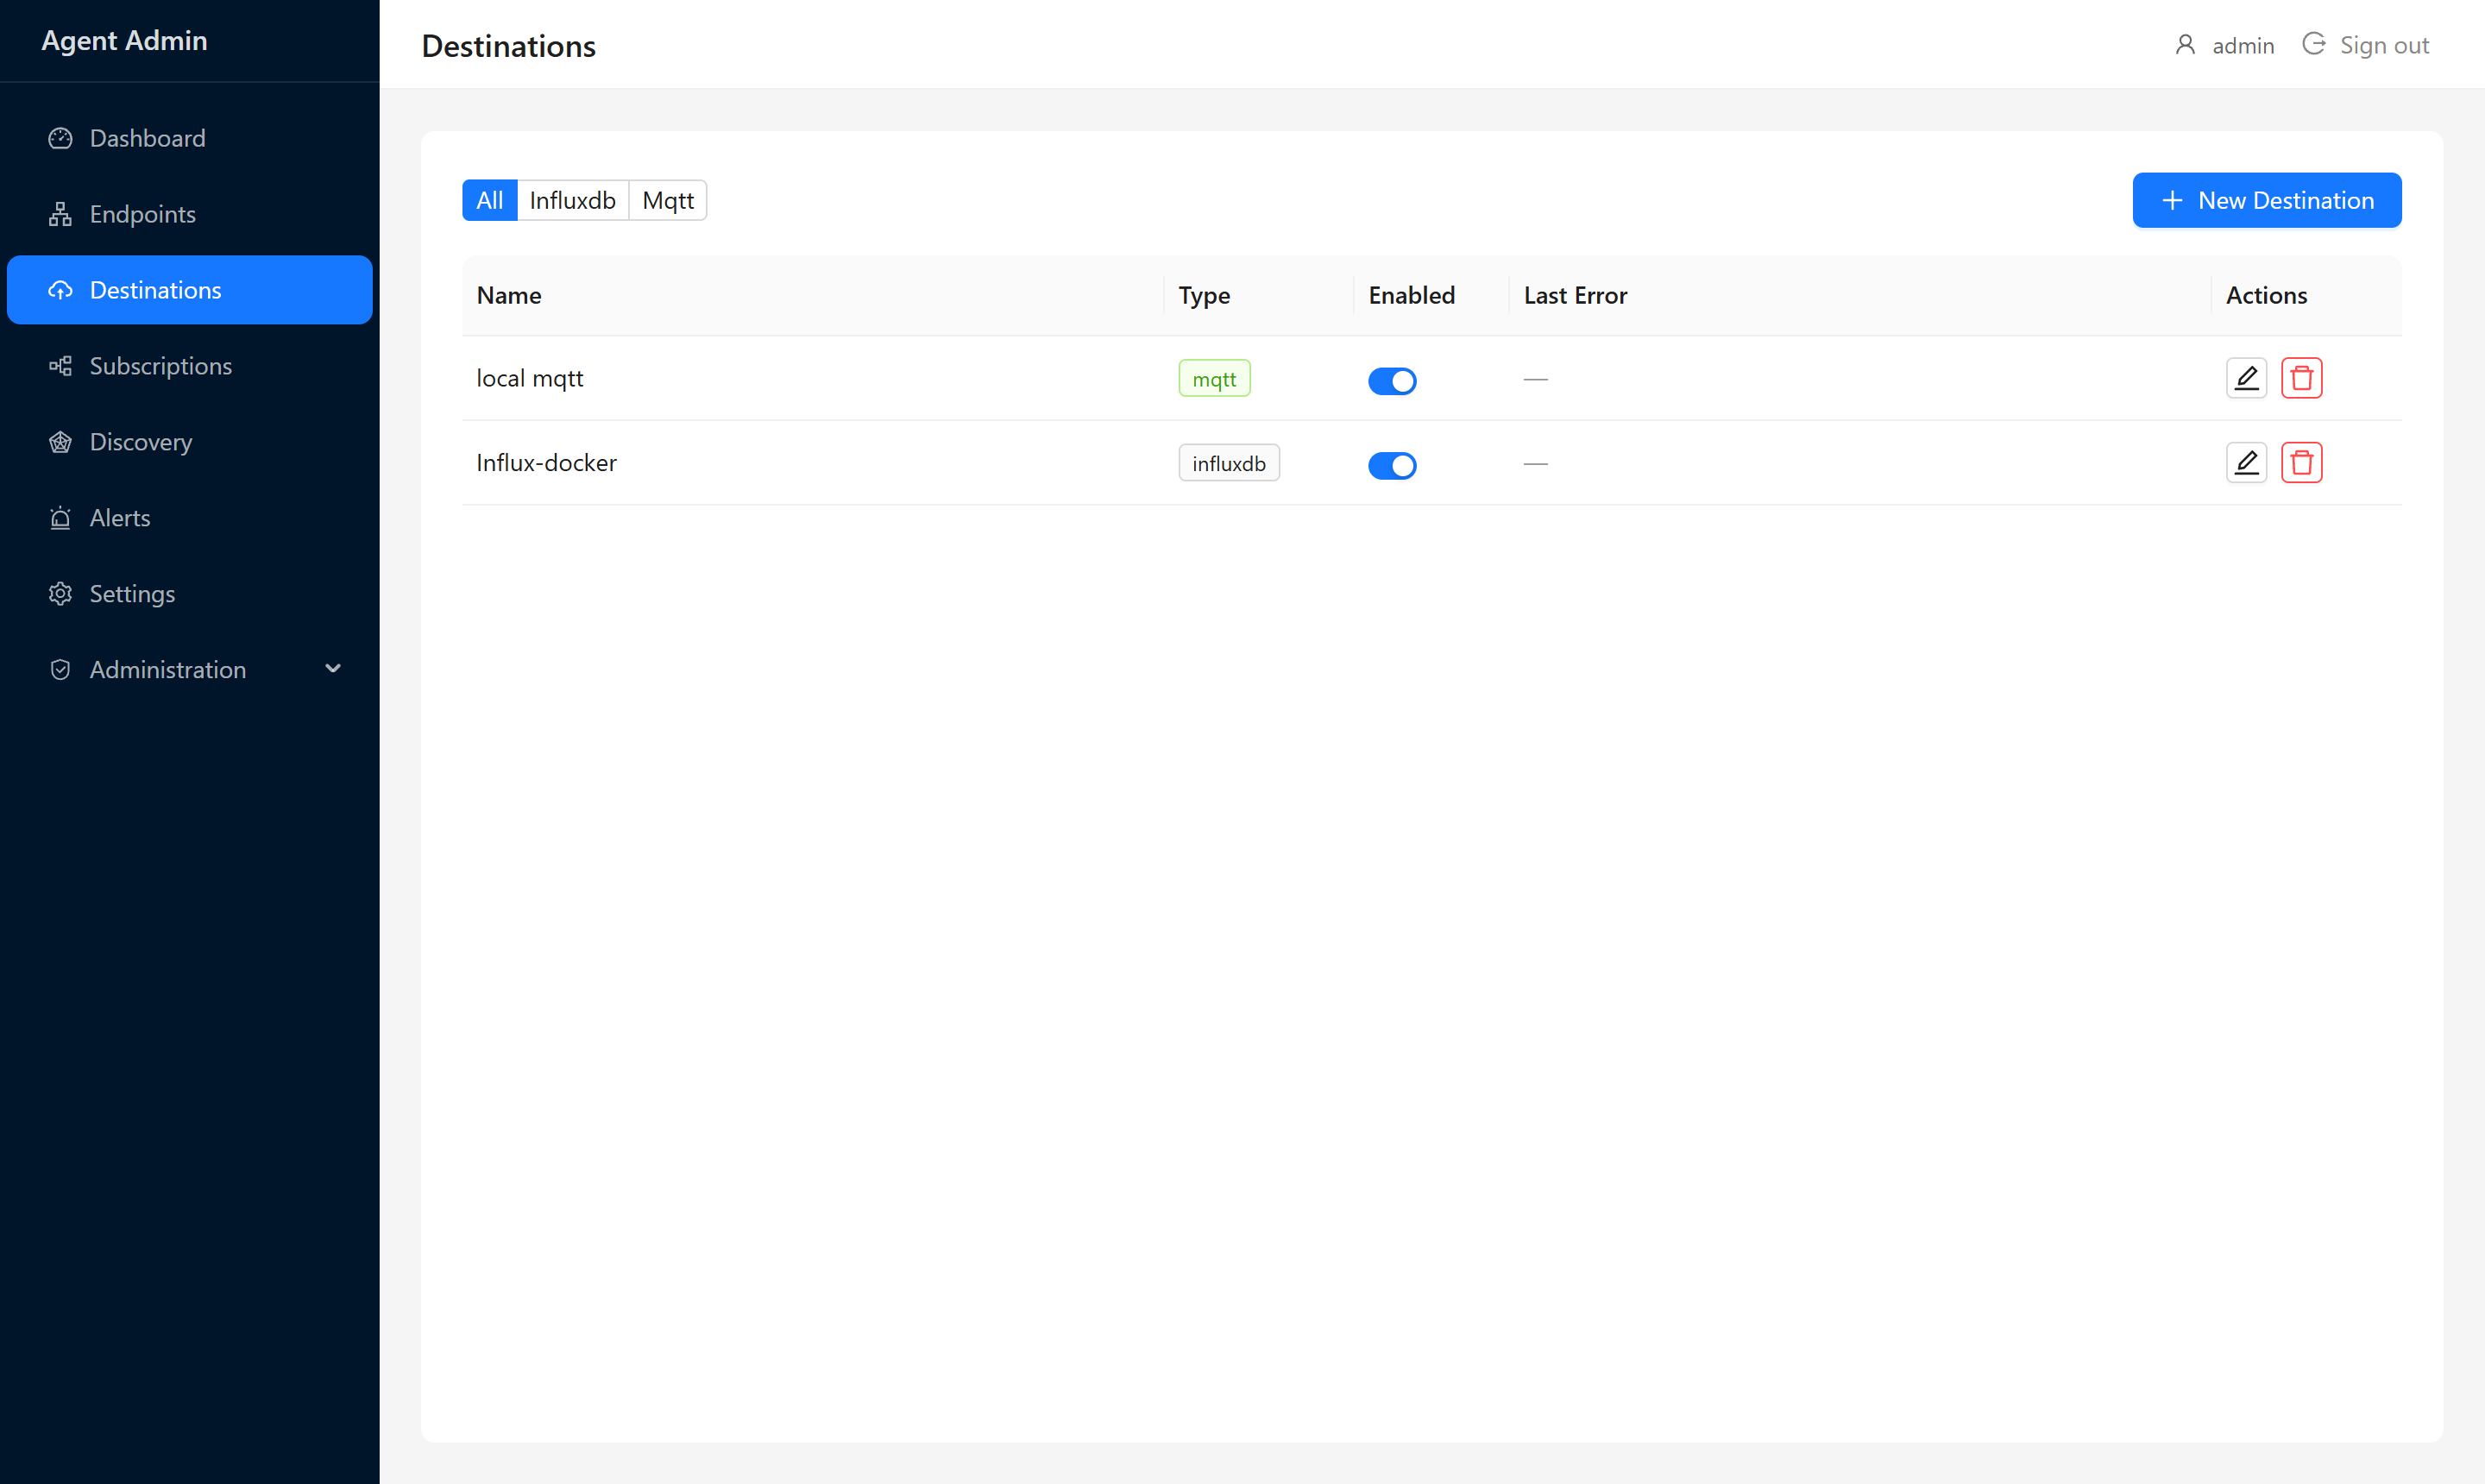Click the plus icon in New Destination
This screenshot has height=1484, width=2485.
2172,201
